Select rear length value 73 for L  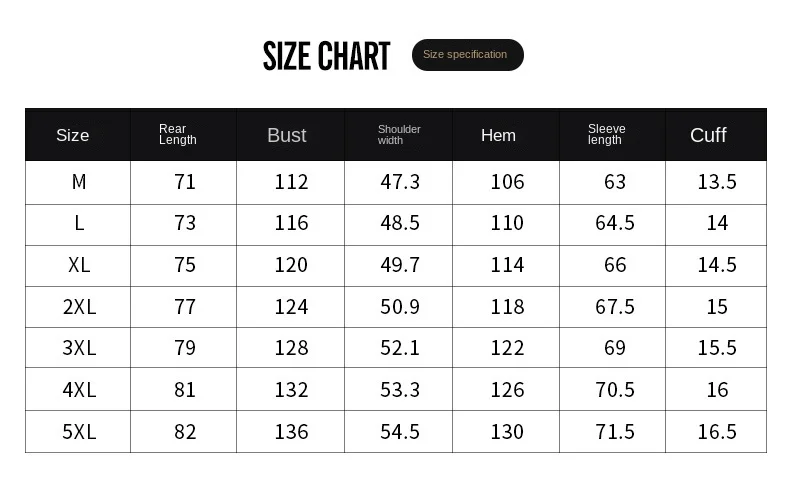point(185,223)
